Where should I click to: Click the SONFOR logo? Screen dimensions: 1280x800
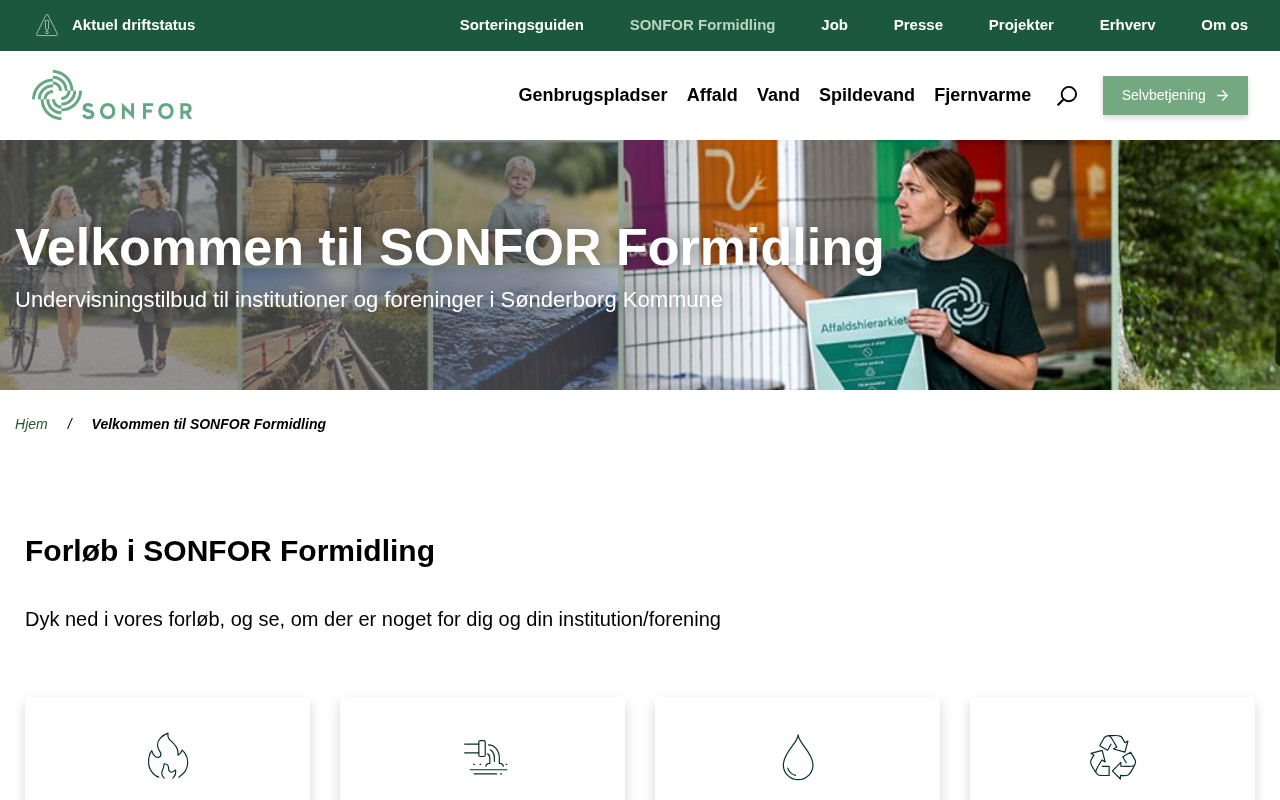point(112,95)
